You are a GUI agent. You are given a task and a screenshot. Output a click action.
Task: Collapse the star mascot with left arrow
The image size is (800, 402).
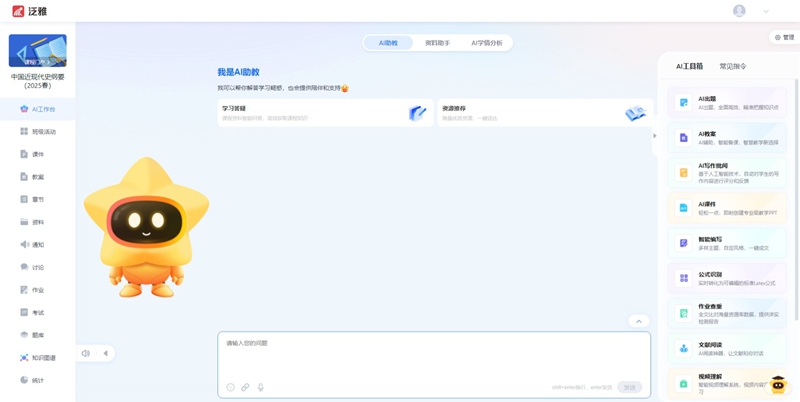click(105, 353)
